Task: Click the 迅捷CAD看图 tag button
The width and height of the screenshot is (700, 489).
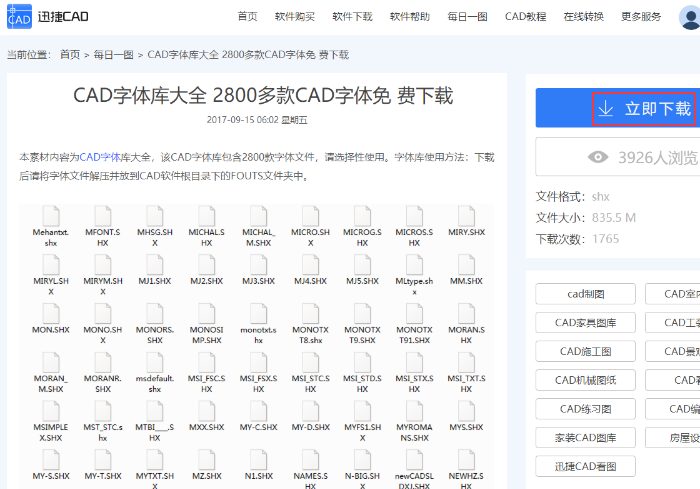Action: tap(585, 466)
